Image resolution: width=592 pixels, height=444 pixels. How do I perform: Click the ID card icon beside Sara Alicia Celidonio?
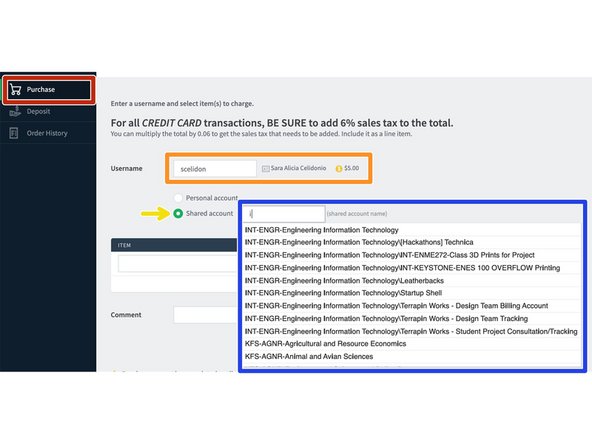265,168
